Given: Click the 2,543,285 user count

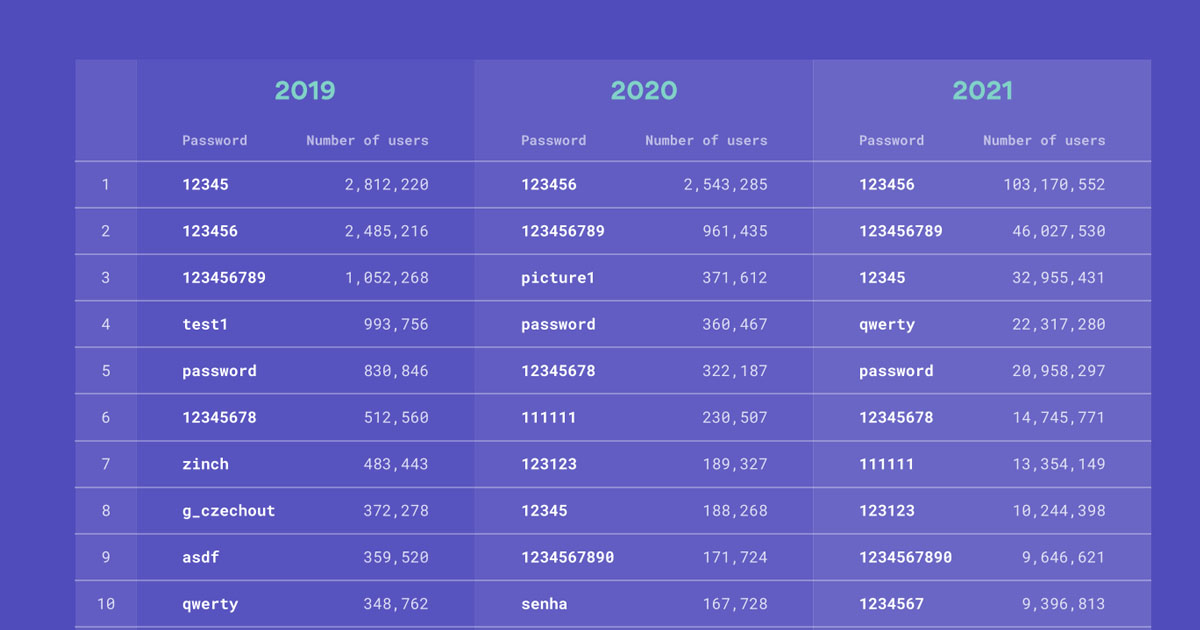Looking at the screenshot, I should pos(725,185).
